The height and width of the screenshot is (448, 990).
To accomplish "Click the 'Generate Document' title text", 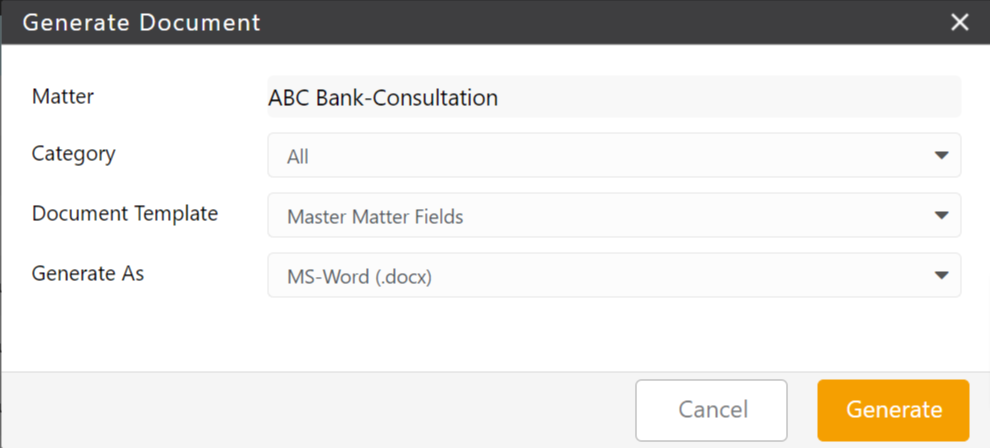I will coord(141,22).
